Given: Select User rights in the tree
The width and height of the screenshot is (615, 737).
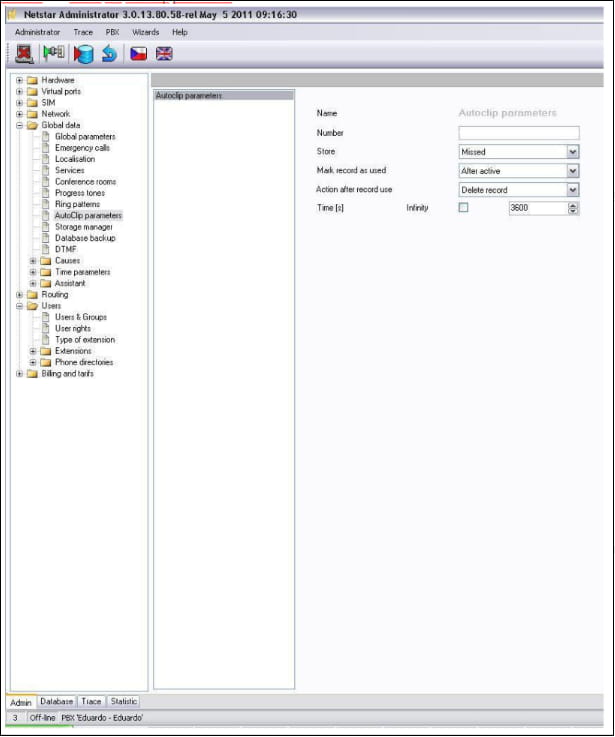Looking at the screenshot, I should tap(73, 328).
